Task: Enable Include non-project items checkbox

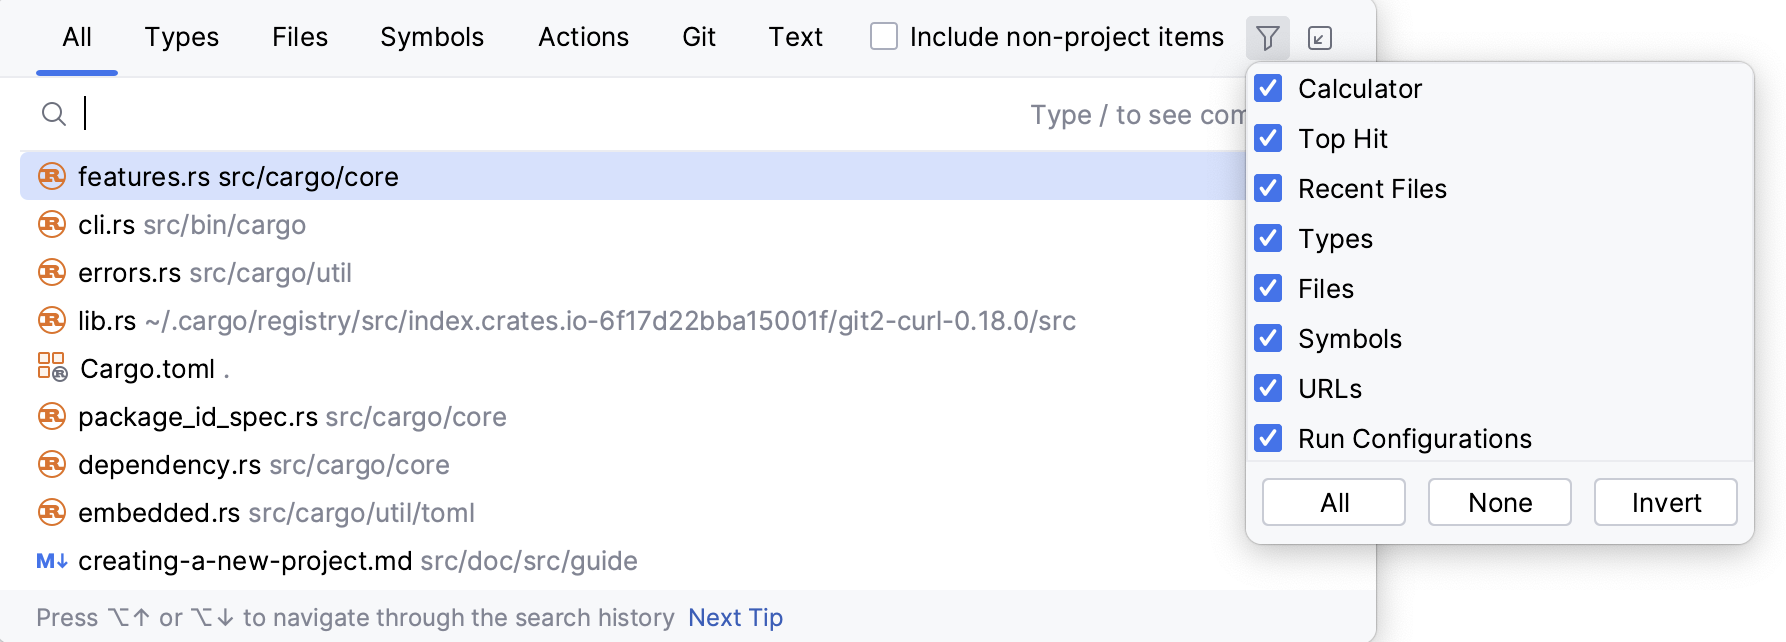Action: 884,37
